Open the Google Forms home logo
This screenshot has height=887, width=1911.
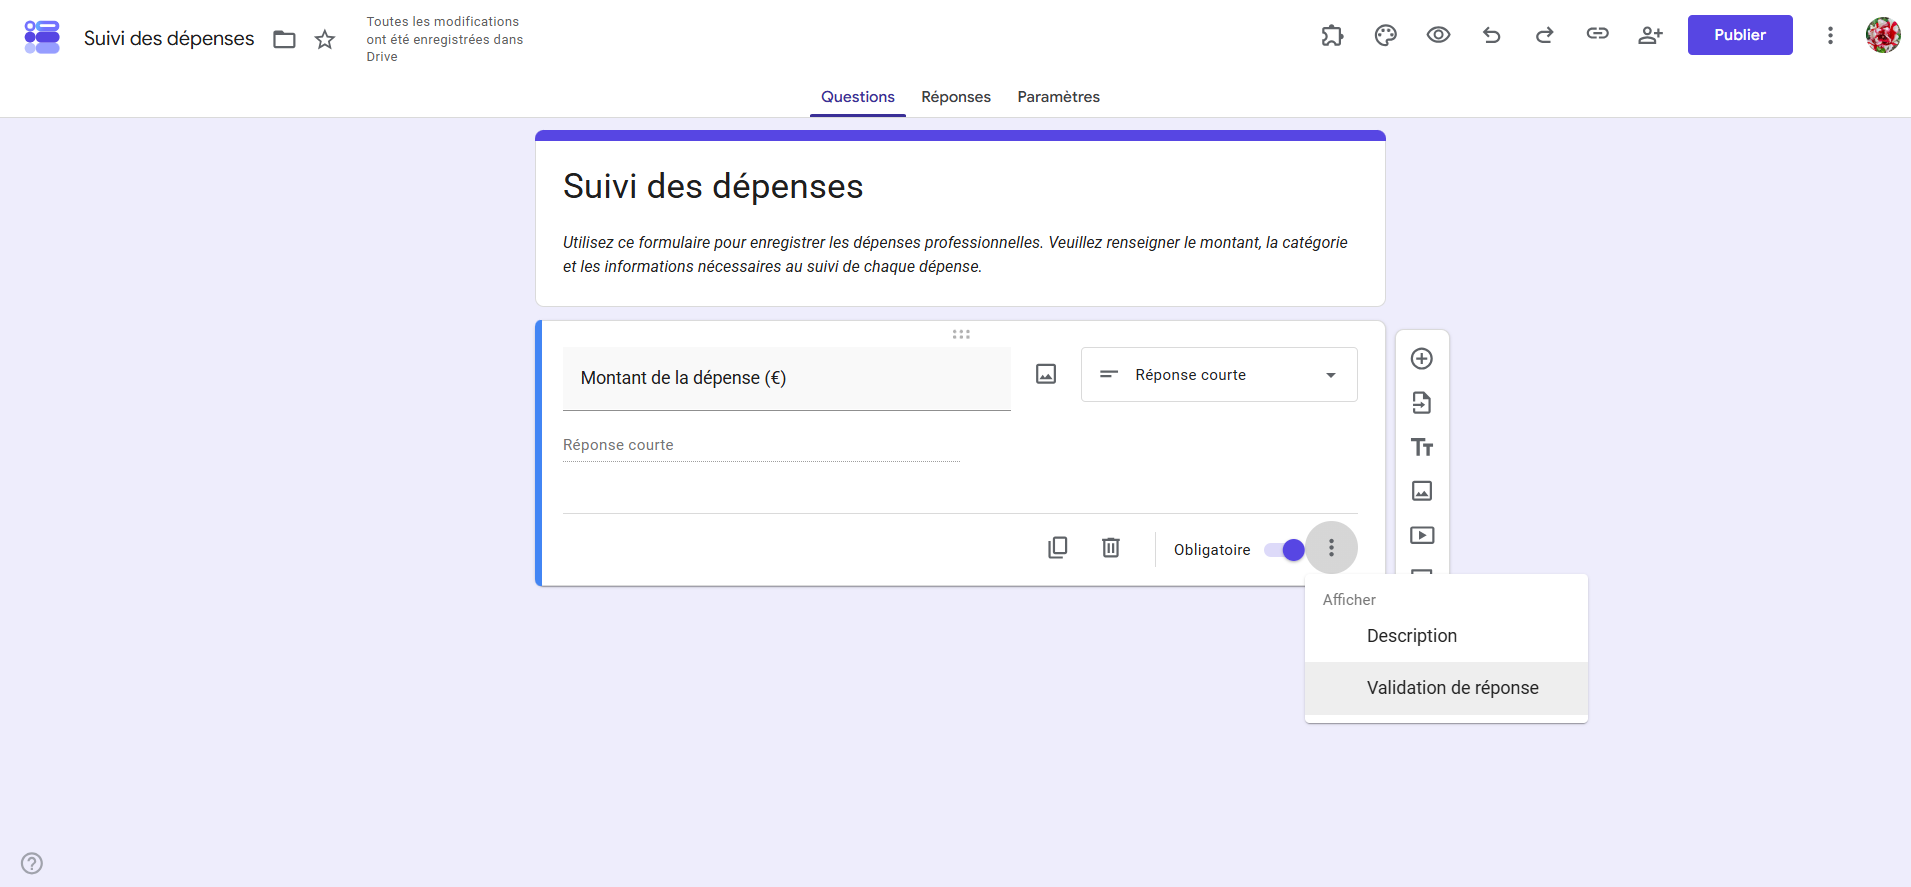(42, 38)
